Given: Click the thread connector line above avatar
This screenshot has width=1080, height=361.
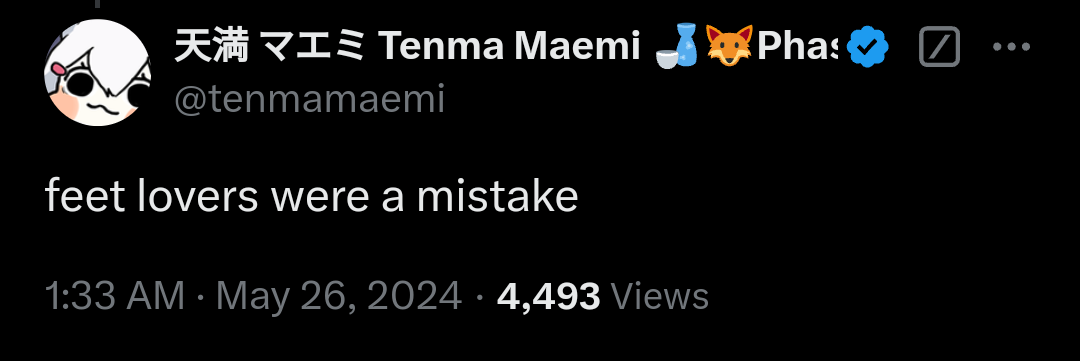Looking at the screenshot, I should [97, 3].
